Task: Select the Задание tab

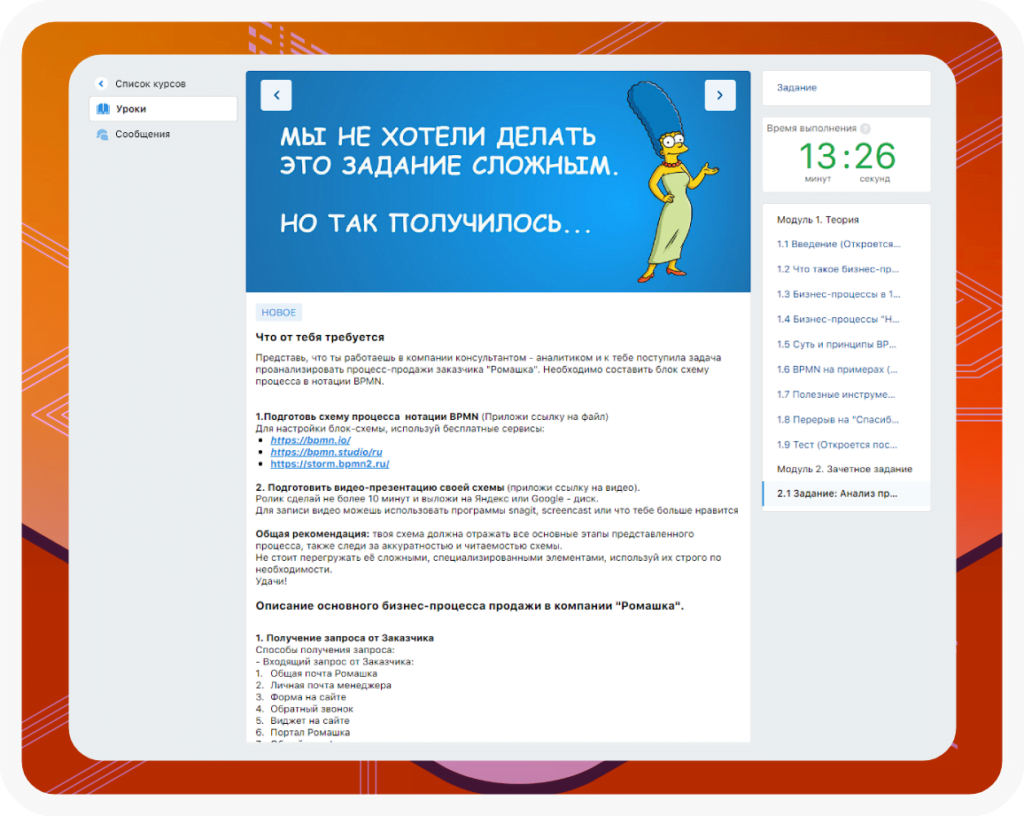Action: click(846, 87)
